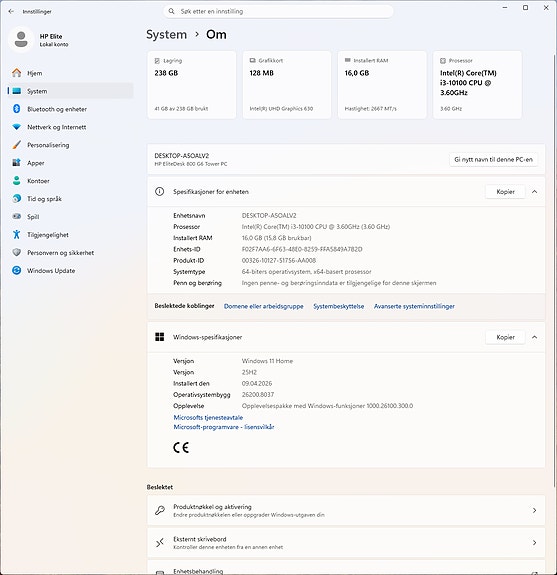
Task: Click the Søk etter en innstilling field
Action: pyautogui.click(x=278, y=11)
